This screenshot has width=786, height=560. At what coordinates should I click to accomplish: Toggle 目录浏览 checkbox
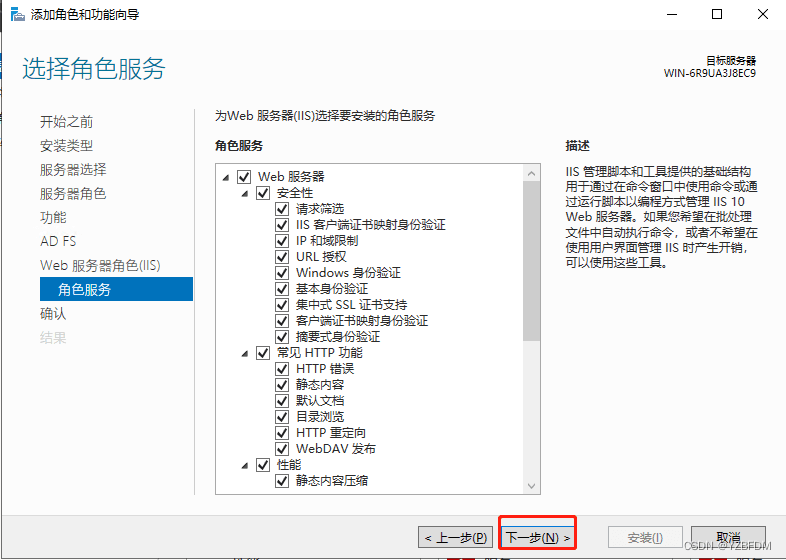[282, 417]
